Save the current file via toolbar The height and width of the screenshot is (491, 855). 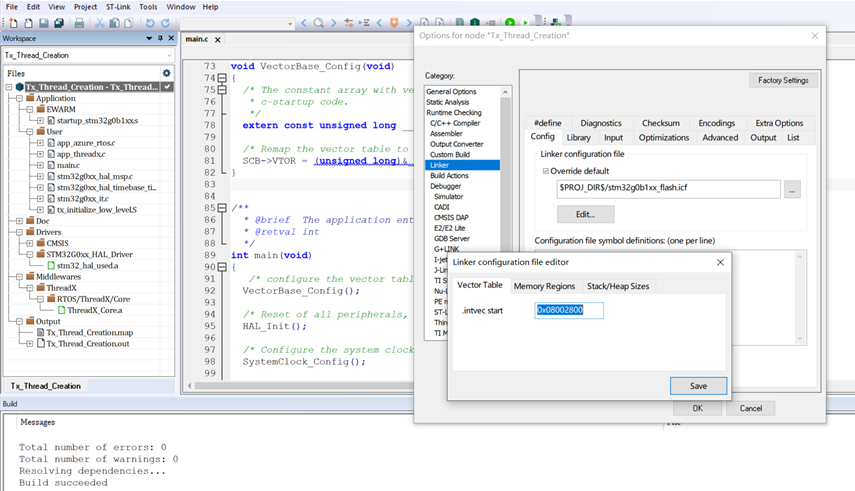[44, 23]
